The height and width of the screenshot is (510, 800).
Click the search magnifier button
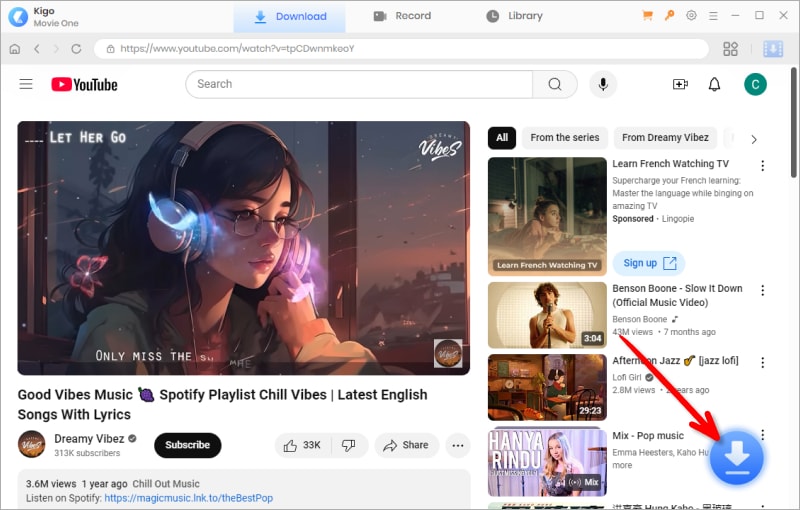pyautogui.click(x=555, y=84)
